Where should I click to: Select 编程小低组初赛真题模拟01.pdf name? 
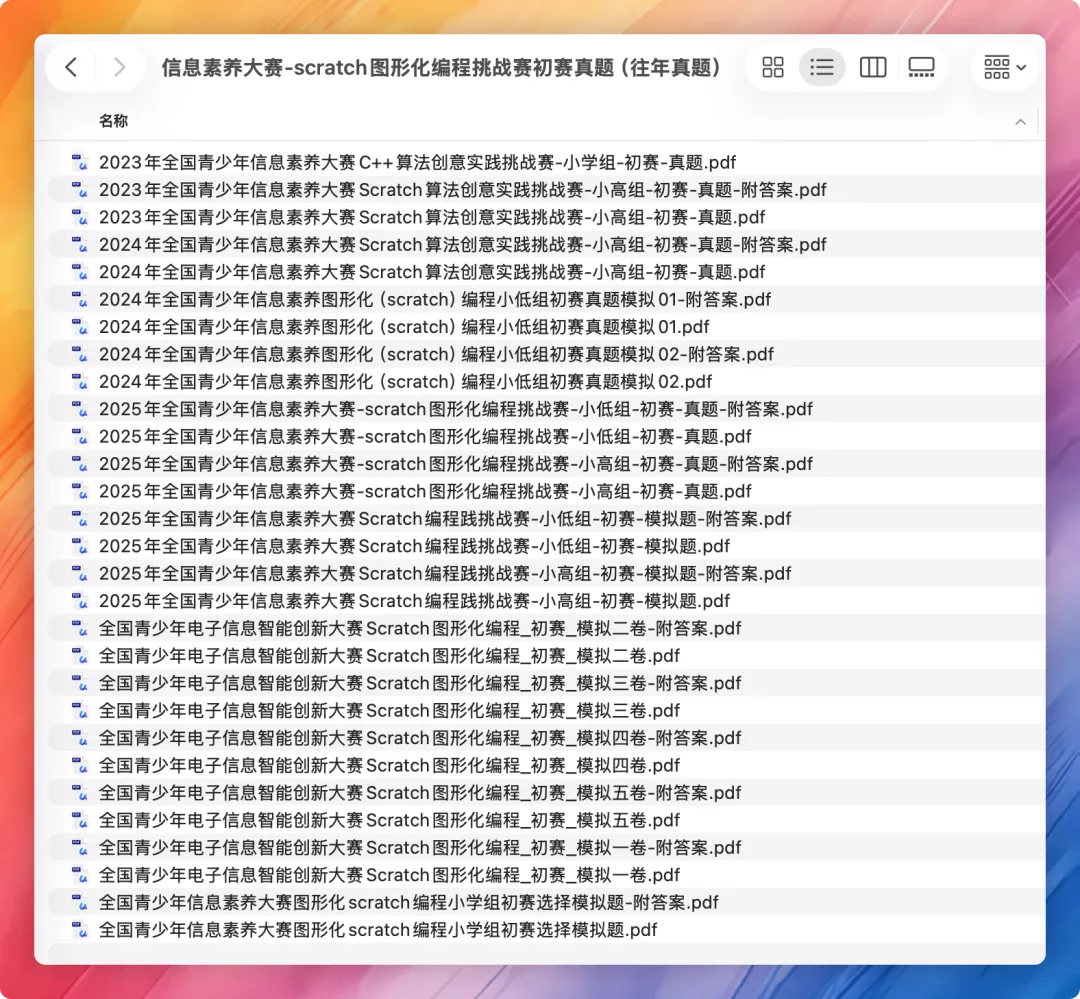click(404, 327)
